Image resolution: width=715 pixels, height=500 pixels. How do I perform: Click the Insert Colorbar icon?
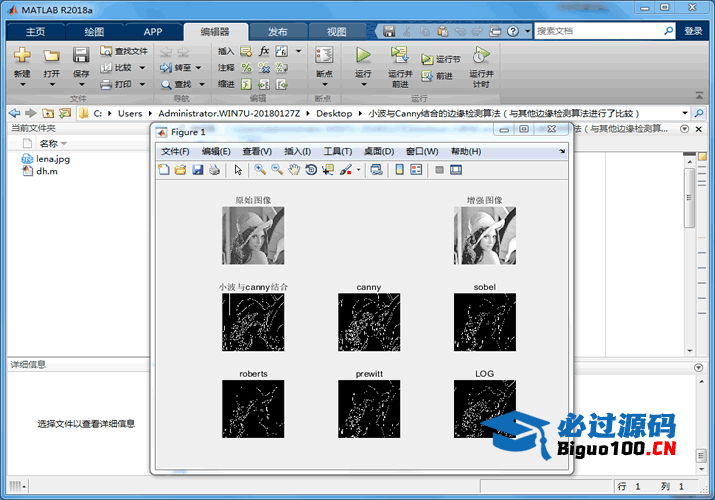[400, 170]
